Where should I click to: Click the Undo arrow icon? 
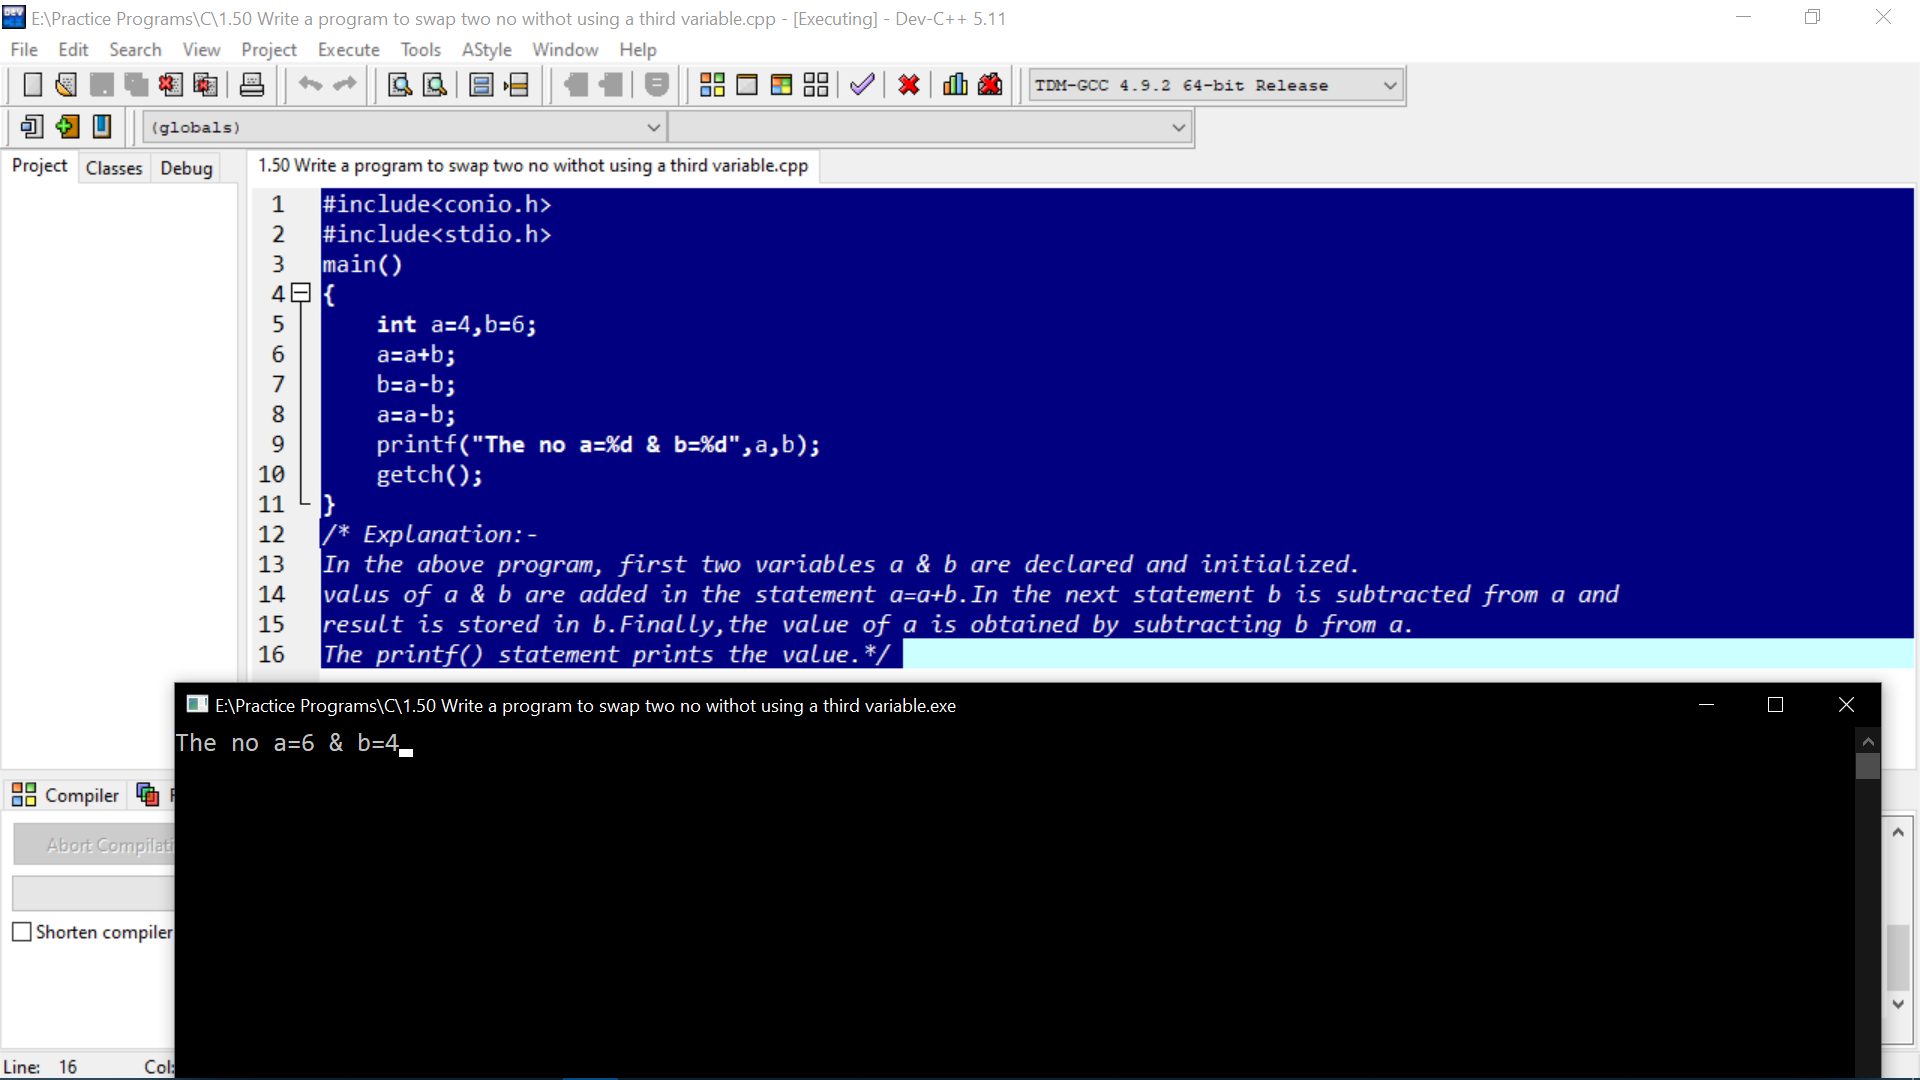coord(310,85)
